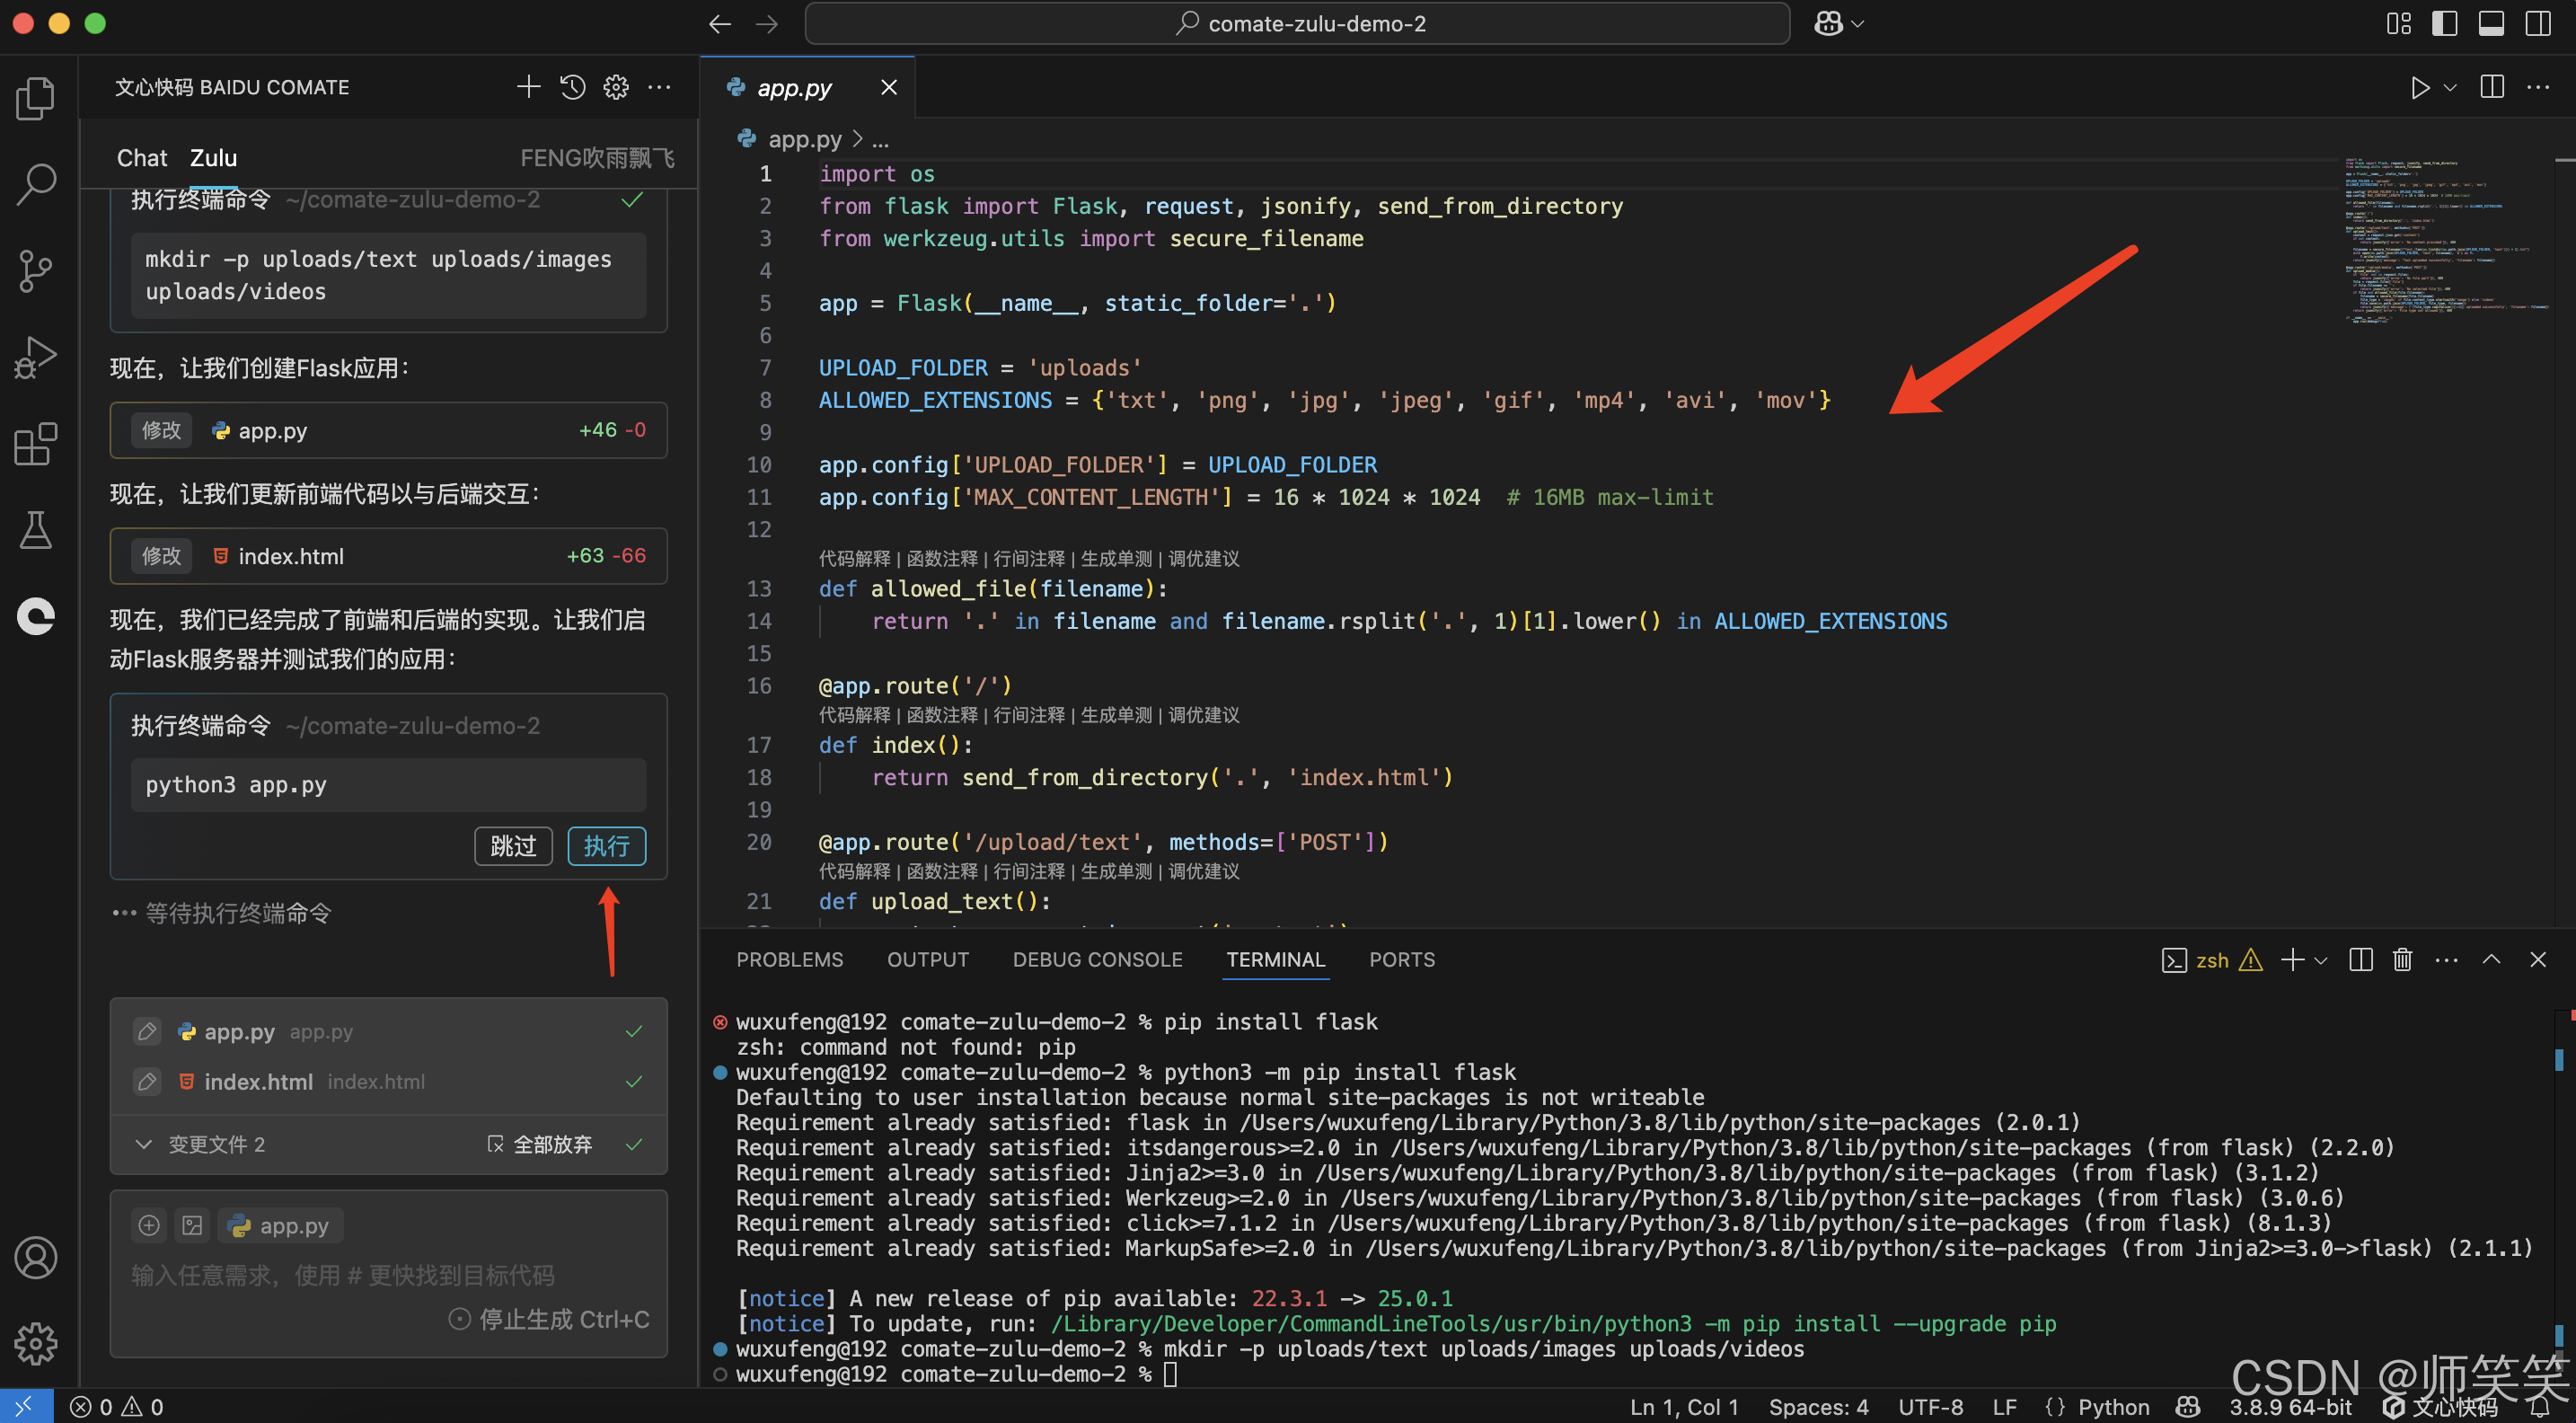The image size is (2576, 1423).
Task: Open the Source Control view
Action: pyautogui.click(x=36, y=270)
